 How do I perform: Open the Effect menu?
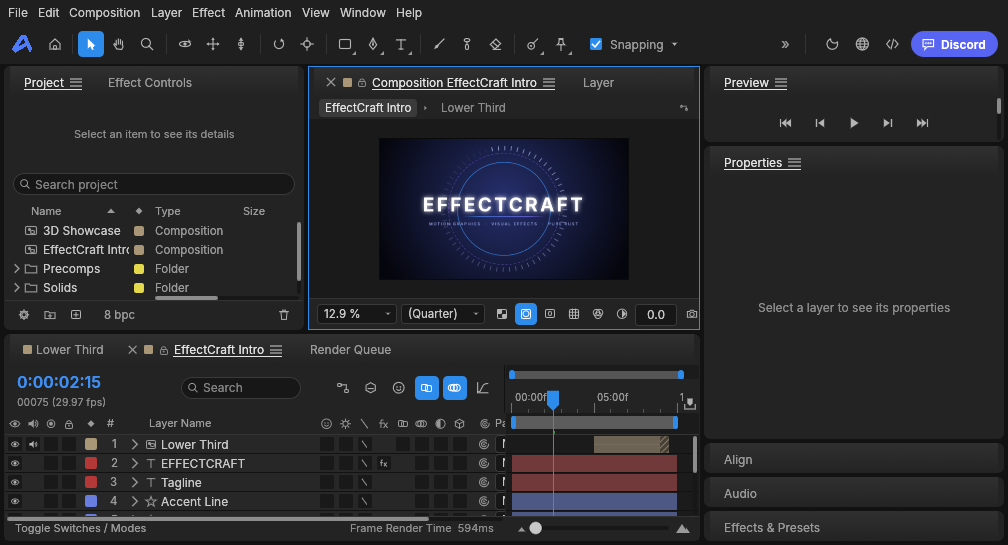click(x=208, y=13)
